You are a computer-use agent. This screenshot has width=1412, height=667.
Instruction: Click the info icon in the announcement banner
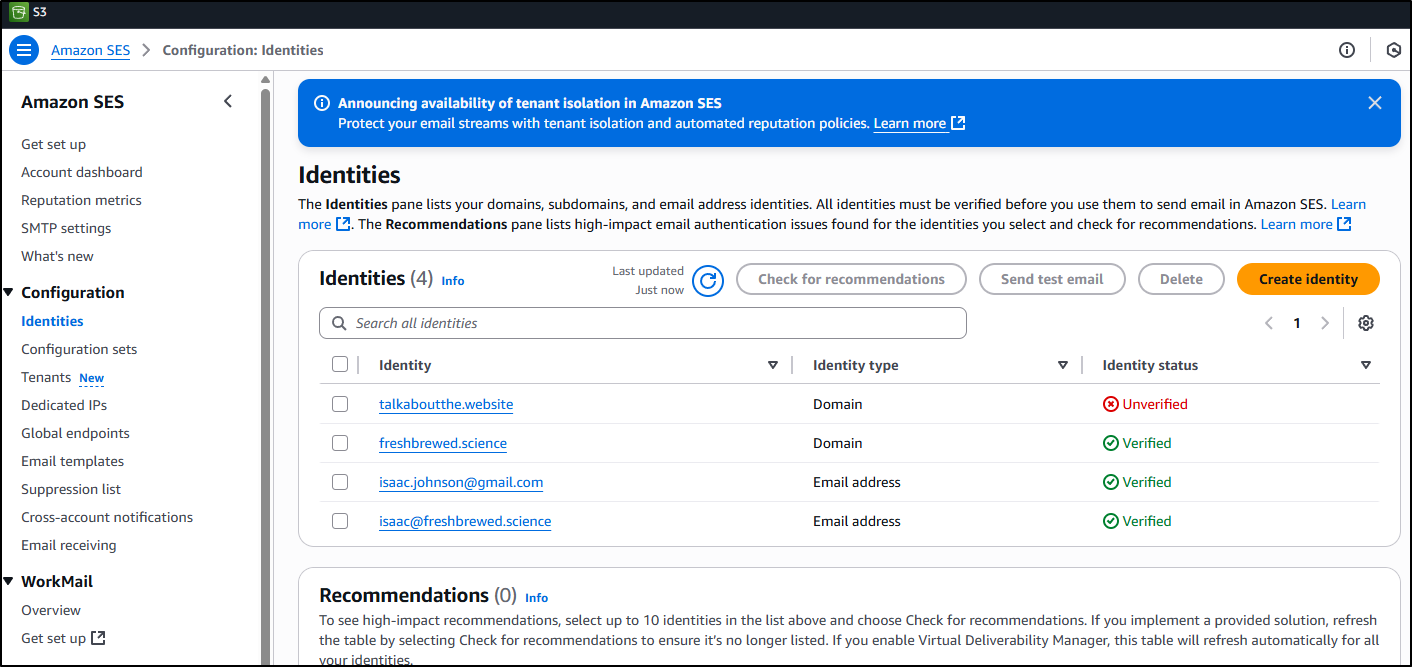pyautogui.click(x=322, y=103)
